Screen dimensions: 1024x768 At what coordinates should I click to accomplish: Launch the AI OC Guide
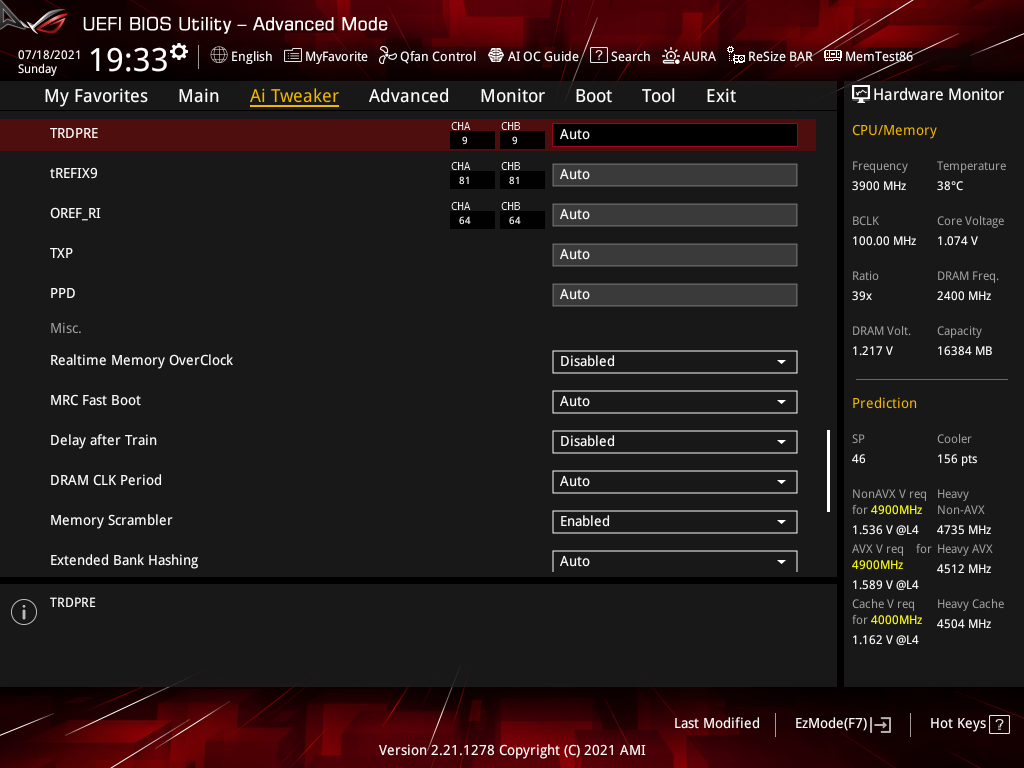coord(533,56)
